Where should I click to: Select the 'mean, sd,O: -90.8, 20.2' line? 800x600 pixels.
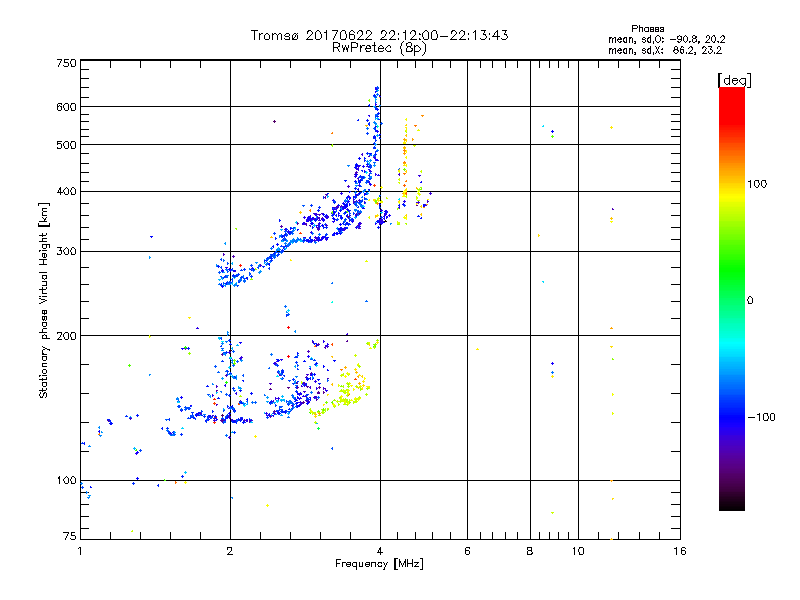point(666,39)
